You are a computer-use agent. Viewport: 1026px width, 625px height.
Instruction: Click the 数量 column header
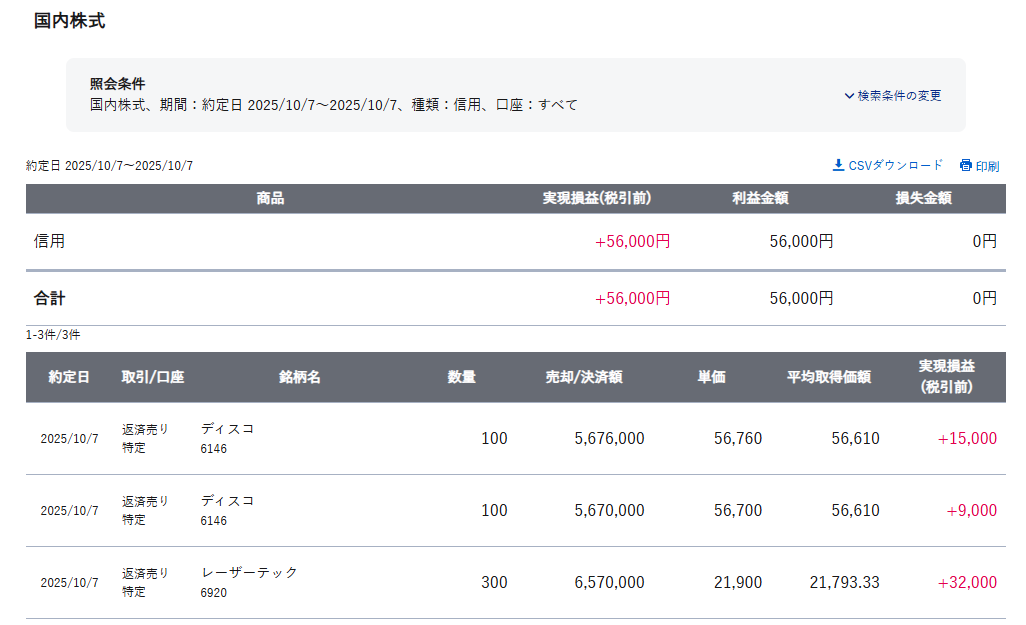461,377
